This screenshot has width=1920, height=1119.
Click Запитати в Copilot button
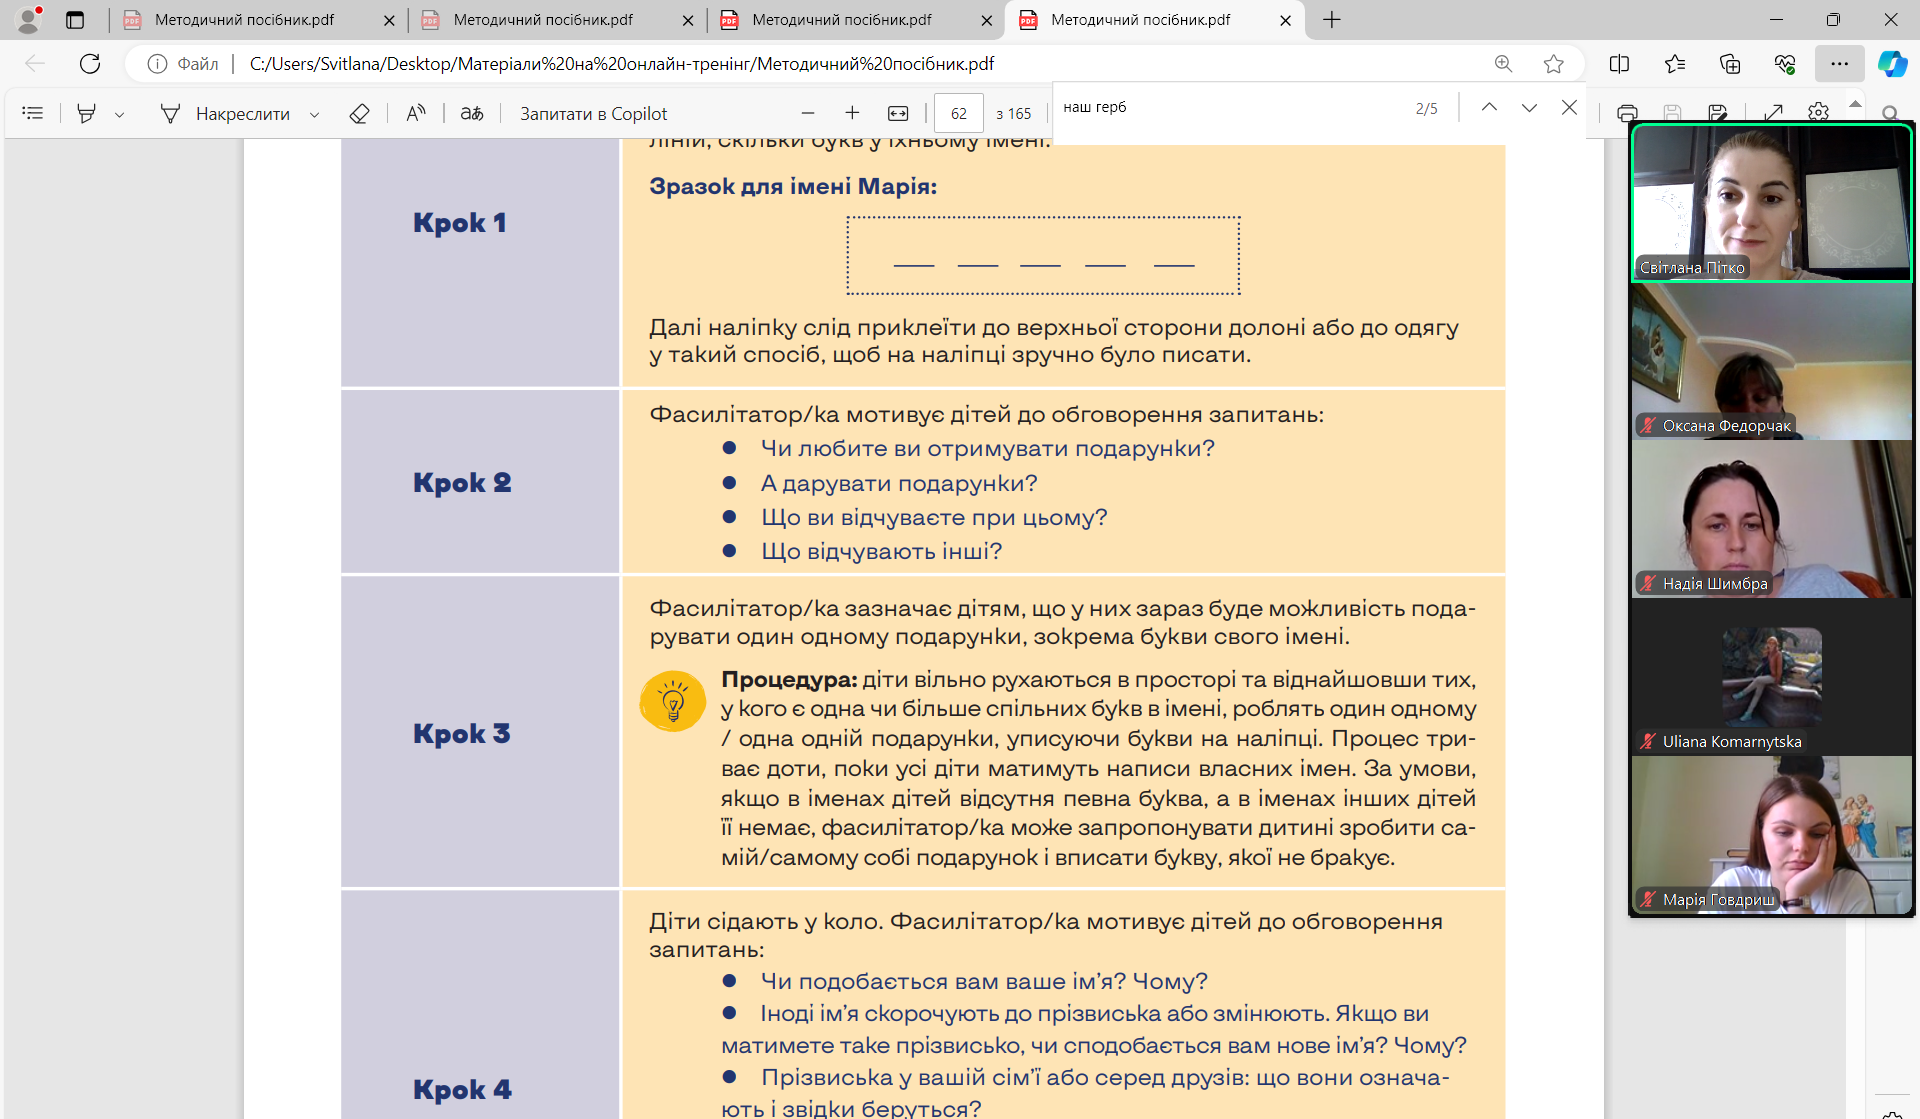tap(593, 113)
